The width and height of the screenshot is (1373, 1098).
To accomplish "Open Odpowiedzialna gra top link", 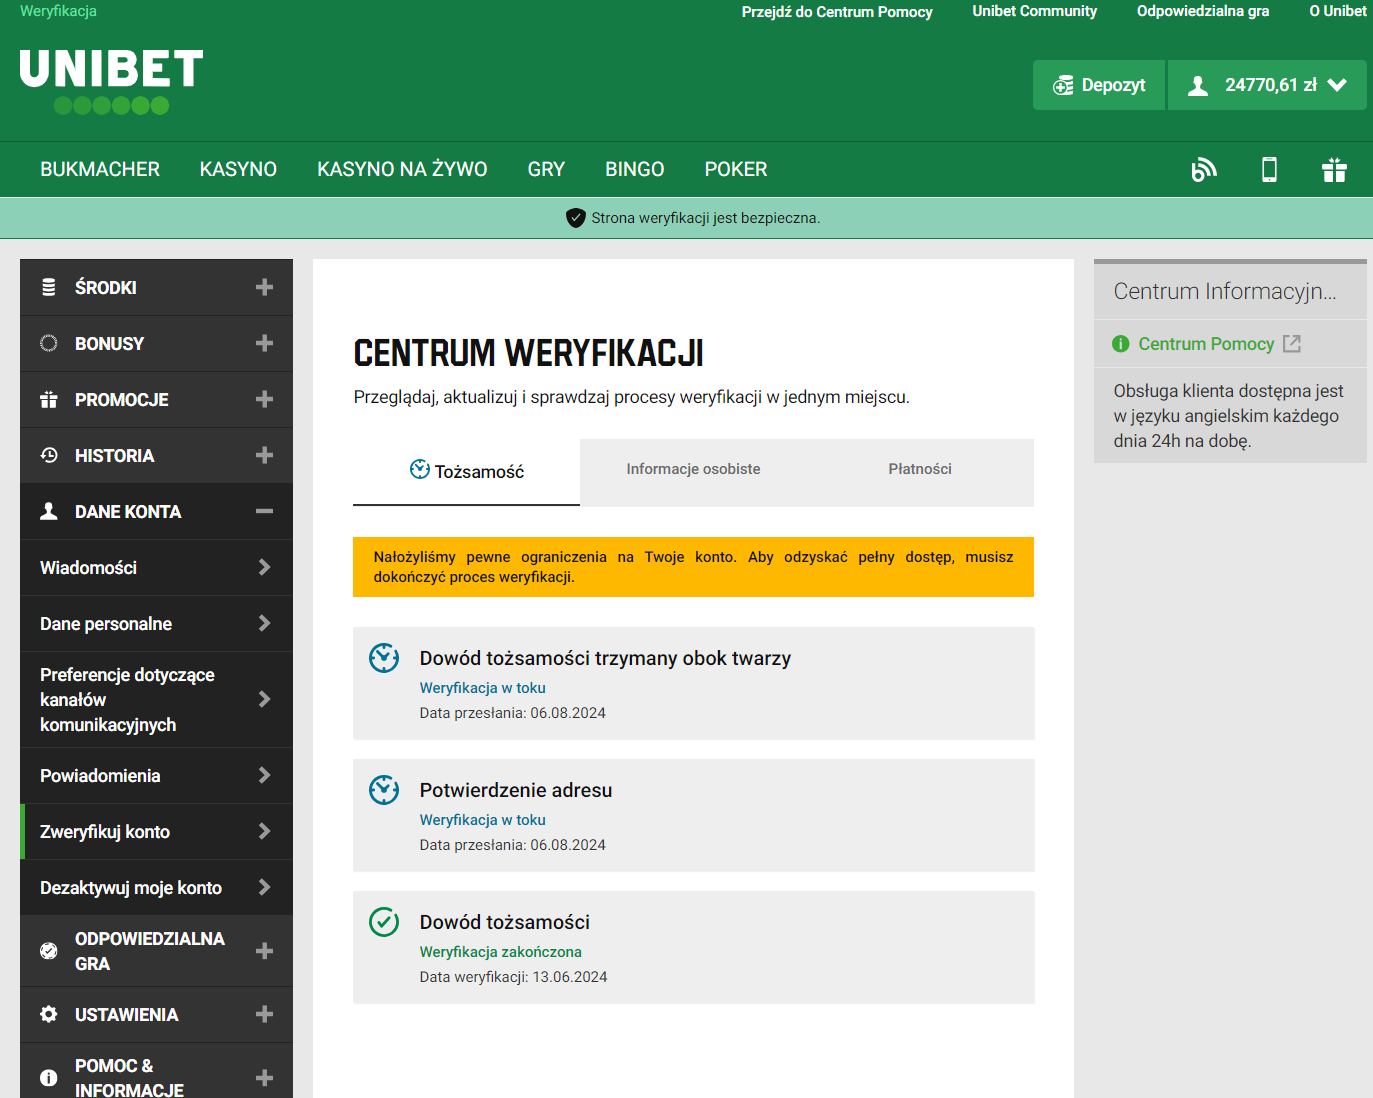I will tap(1203, 11).
